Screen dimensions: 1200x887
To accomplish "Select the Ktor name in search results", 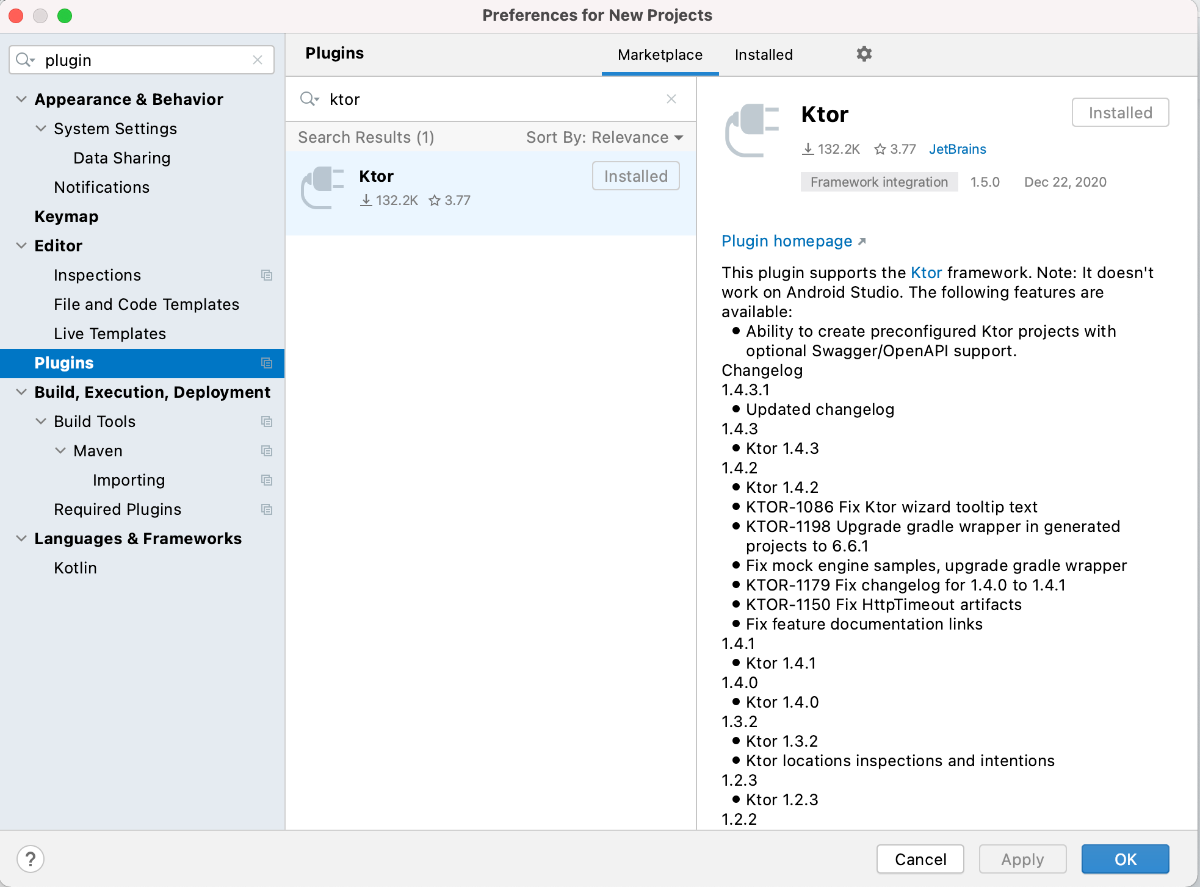I will tap(376, 176).
